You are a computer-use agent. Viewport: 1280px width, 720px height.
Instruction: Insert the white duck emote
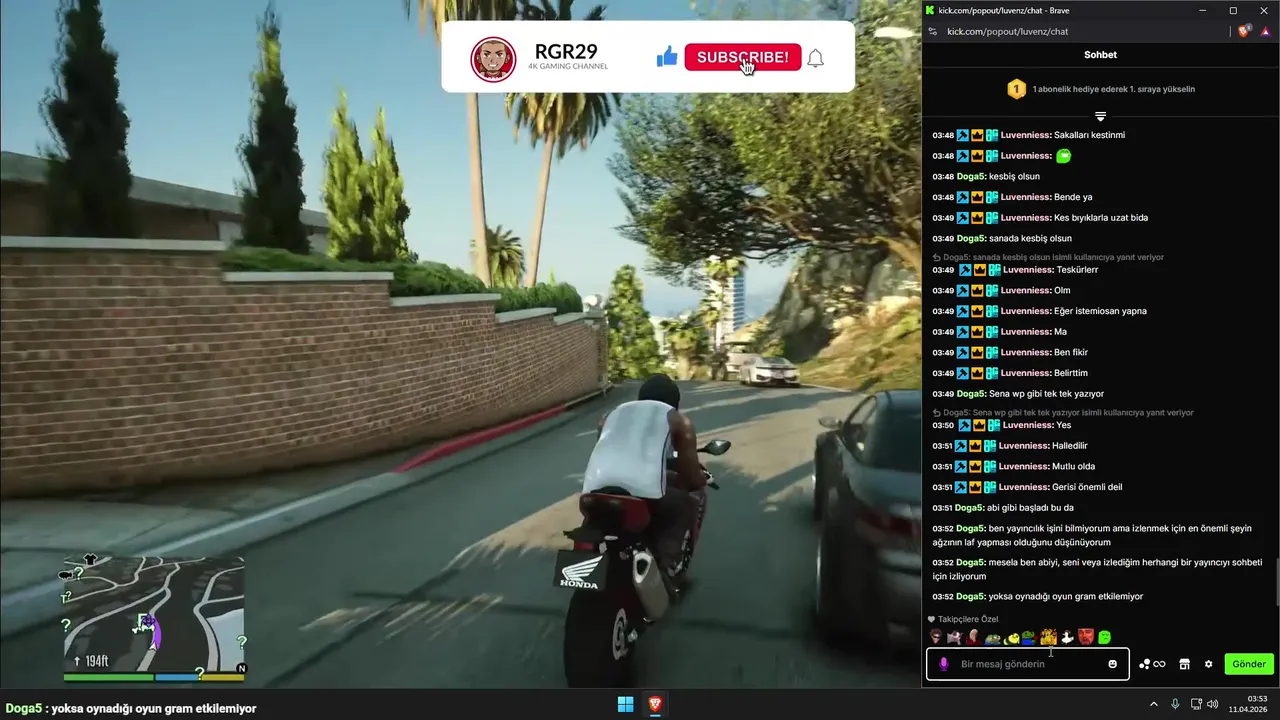(x=1068, y=637)
